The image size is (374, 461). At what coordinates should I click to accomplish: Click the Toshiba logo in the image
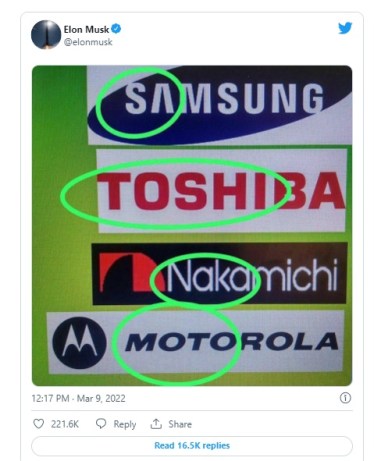click(x=221, y=191)
